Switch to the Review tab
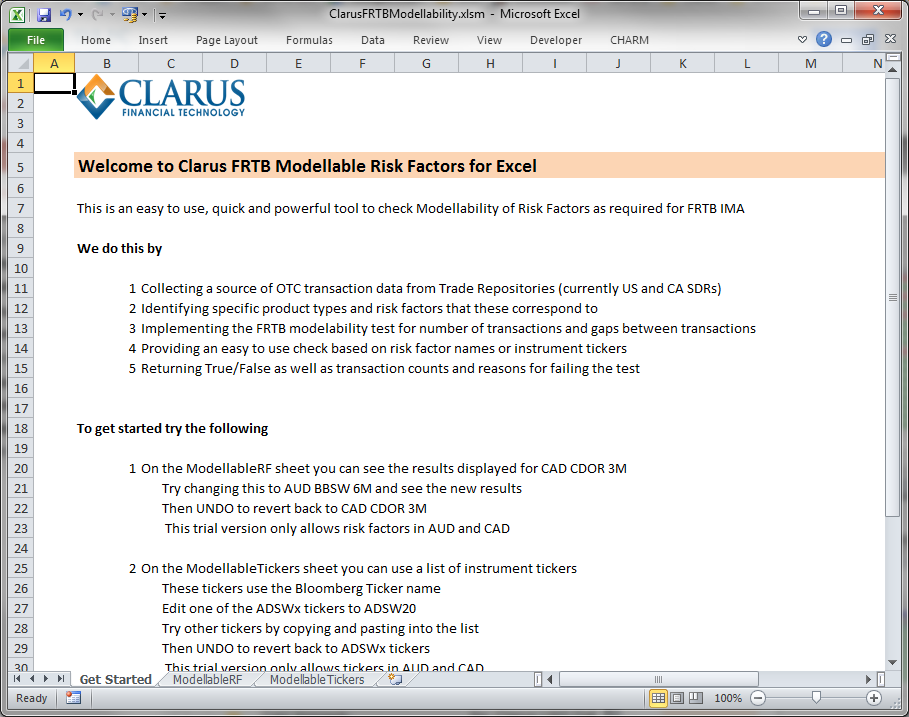The width and height of the screenshot is (909, 717). (x=431, y=40)
